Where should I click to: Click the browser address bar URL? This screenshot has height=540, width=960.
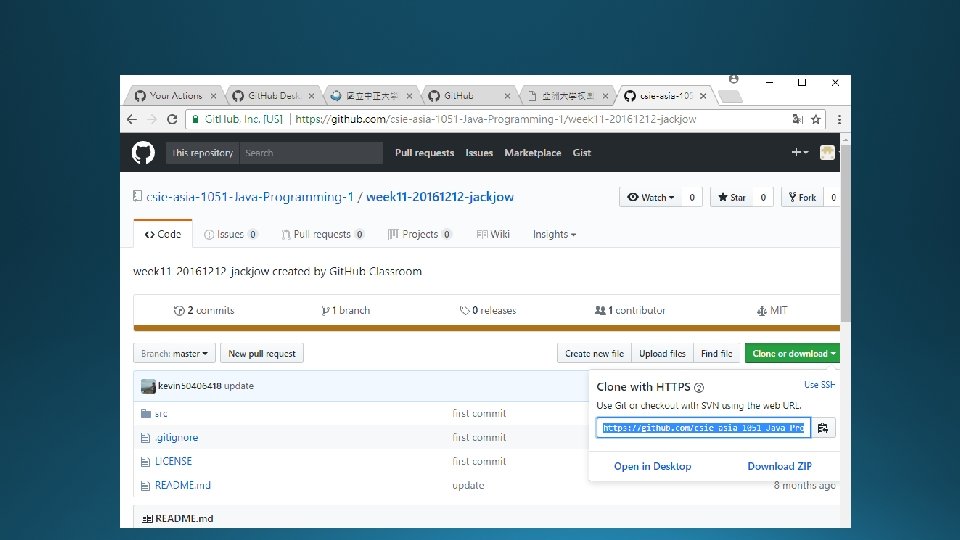tap(495, 119)
